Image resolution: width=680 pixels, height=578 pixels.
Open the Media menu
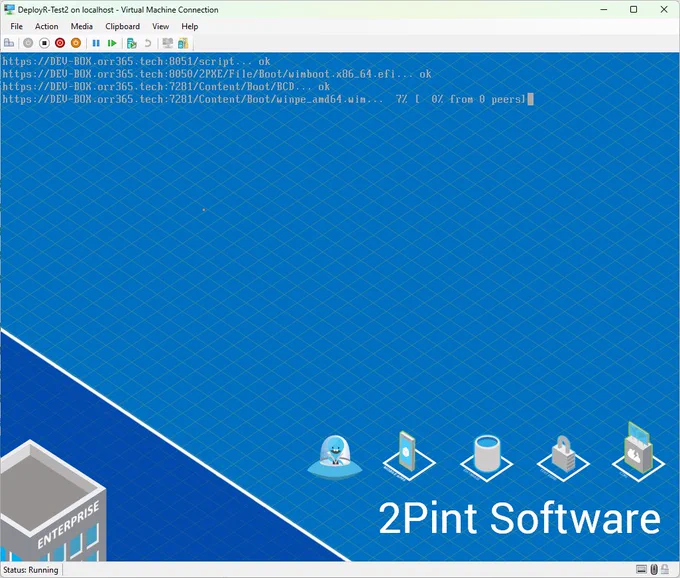click(x=82, y=26)
